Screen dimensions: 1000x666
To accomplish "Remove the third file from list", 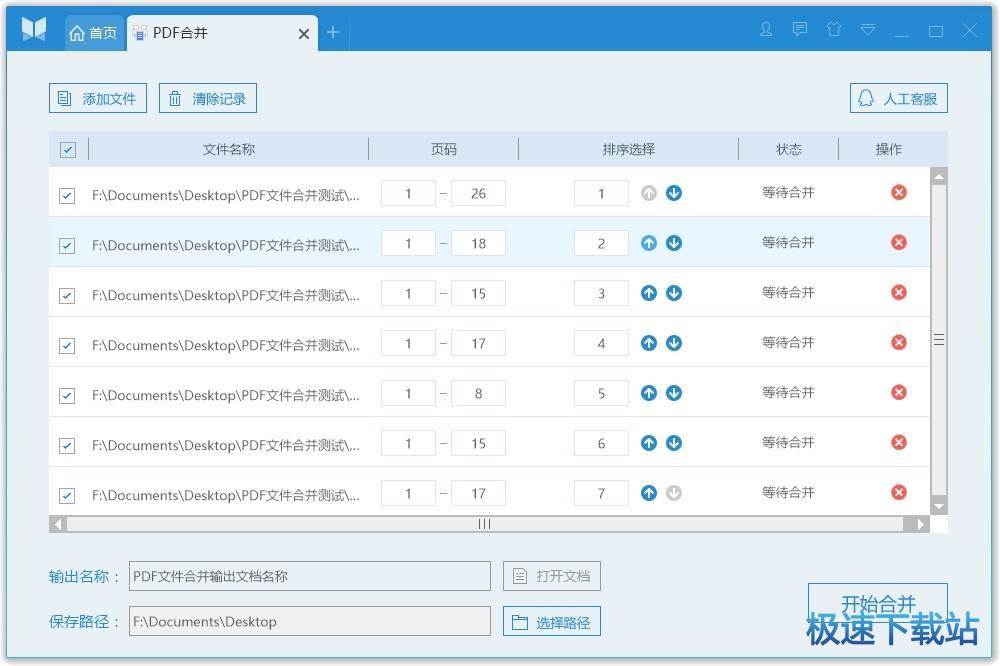I will coord(899,293).
